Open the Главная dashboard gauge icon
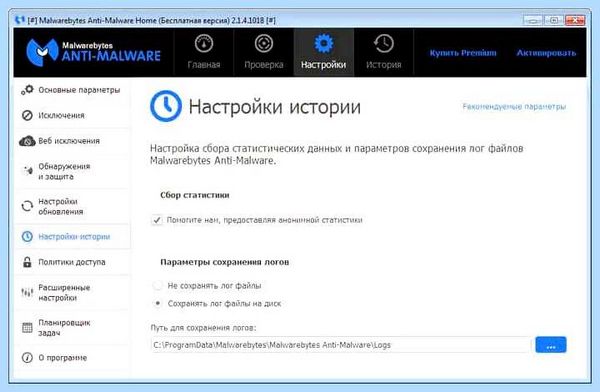The height and width of the screenshot is (392, 600). (204, 43)
